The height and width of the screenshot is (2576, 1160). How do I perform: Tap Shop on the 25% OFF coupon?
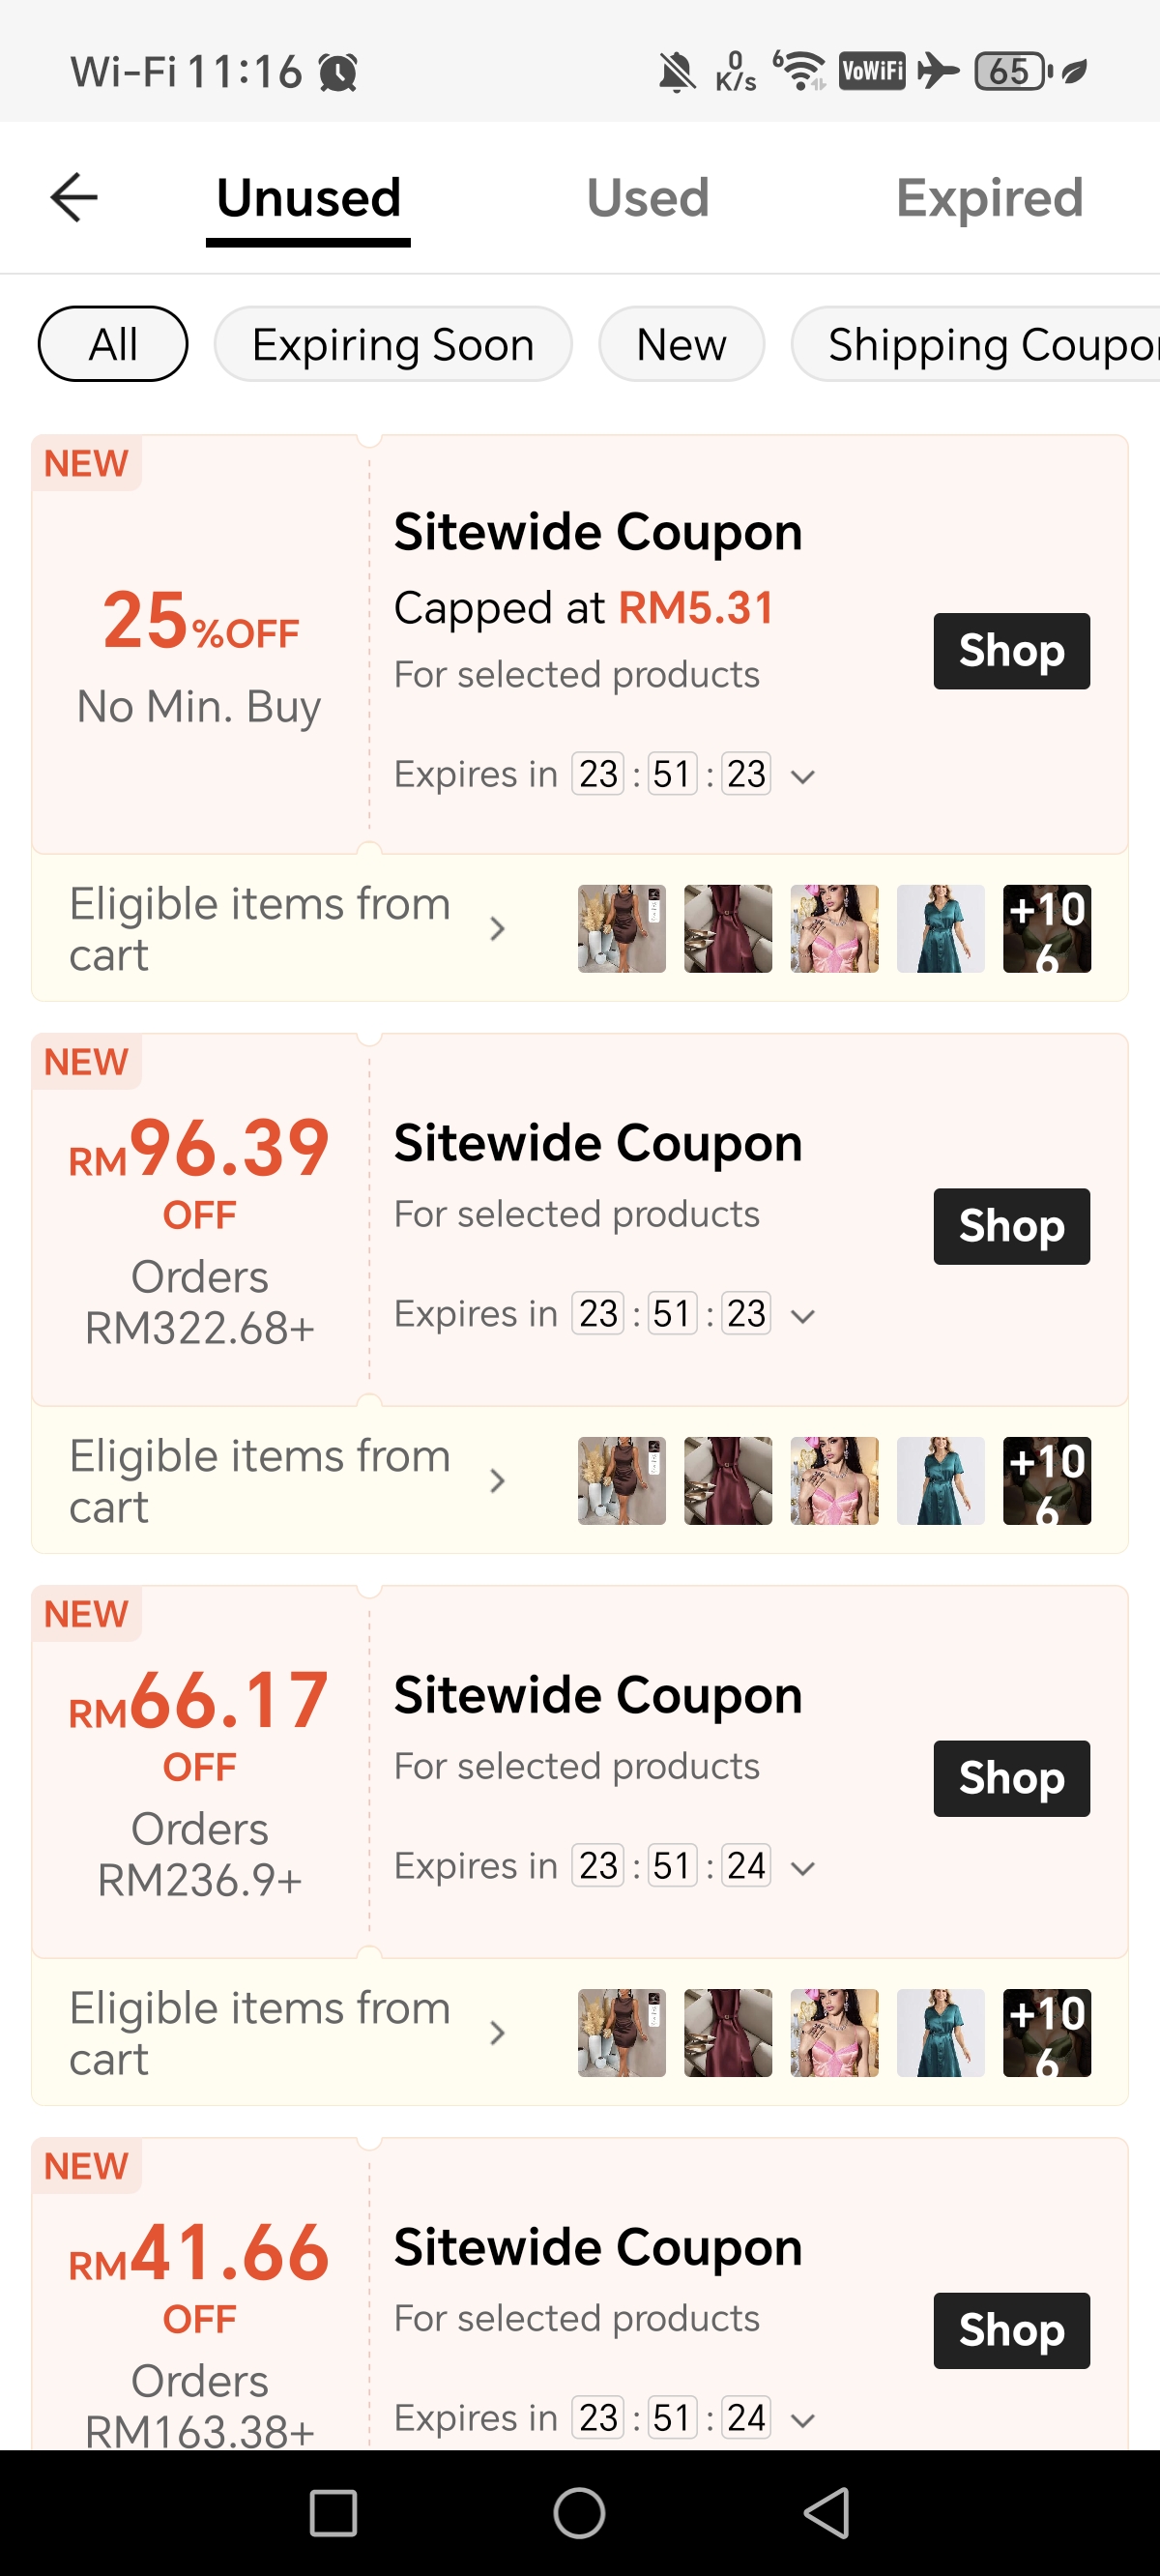(1011, 651)
